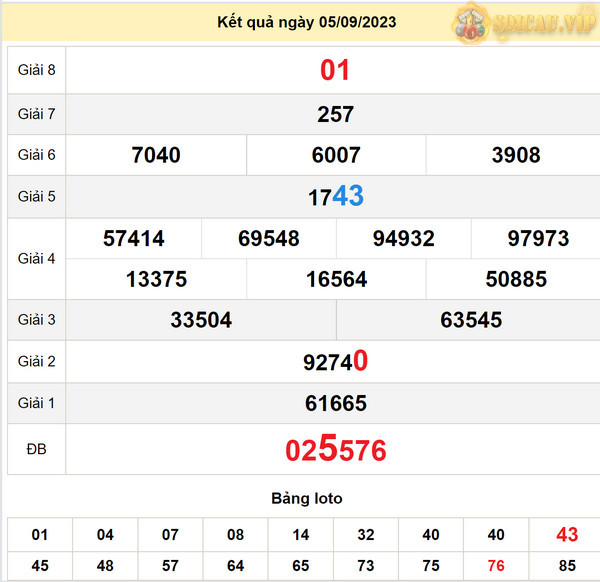This screenshot has height=582, width=600.
Task: Click the Giải 3 number 63545
Action: pos(471,320)
